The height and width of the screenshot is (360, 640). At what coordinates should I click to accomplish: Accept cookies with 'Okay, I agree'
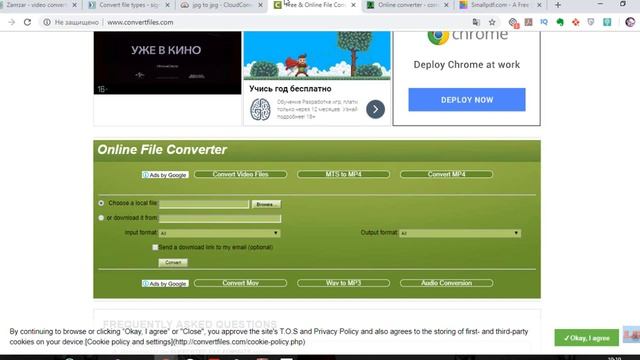[587, 338]
